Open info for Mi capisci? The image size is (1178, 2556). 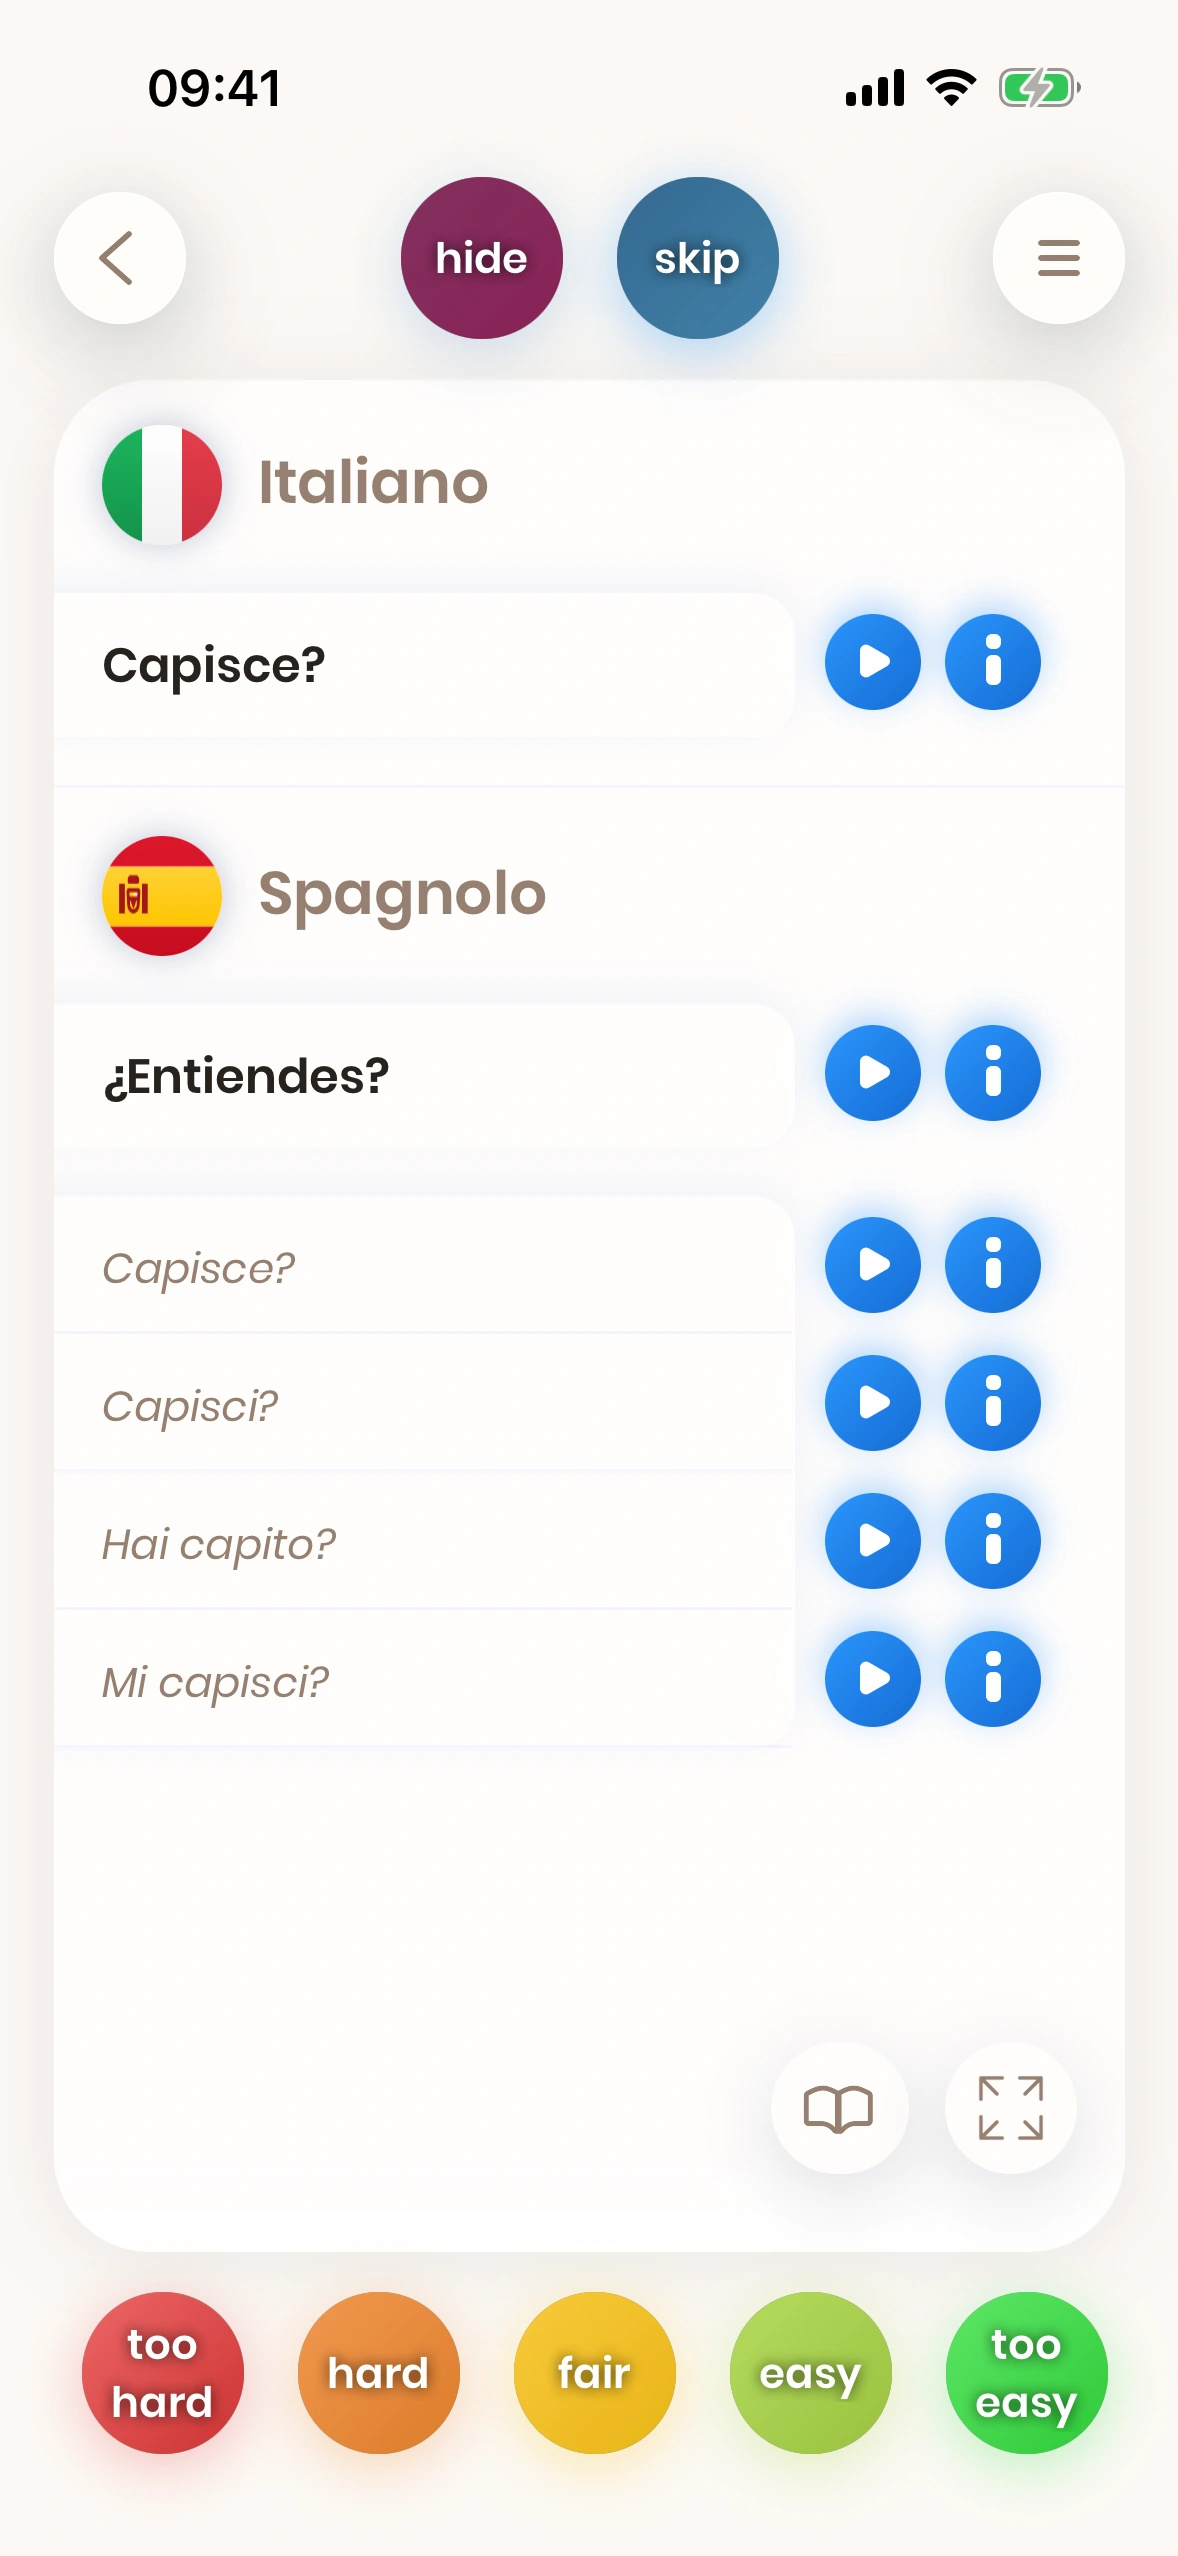click(992, 1679)
